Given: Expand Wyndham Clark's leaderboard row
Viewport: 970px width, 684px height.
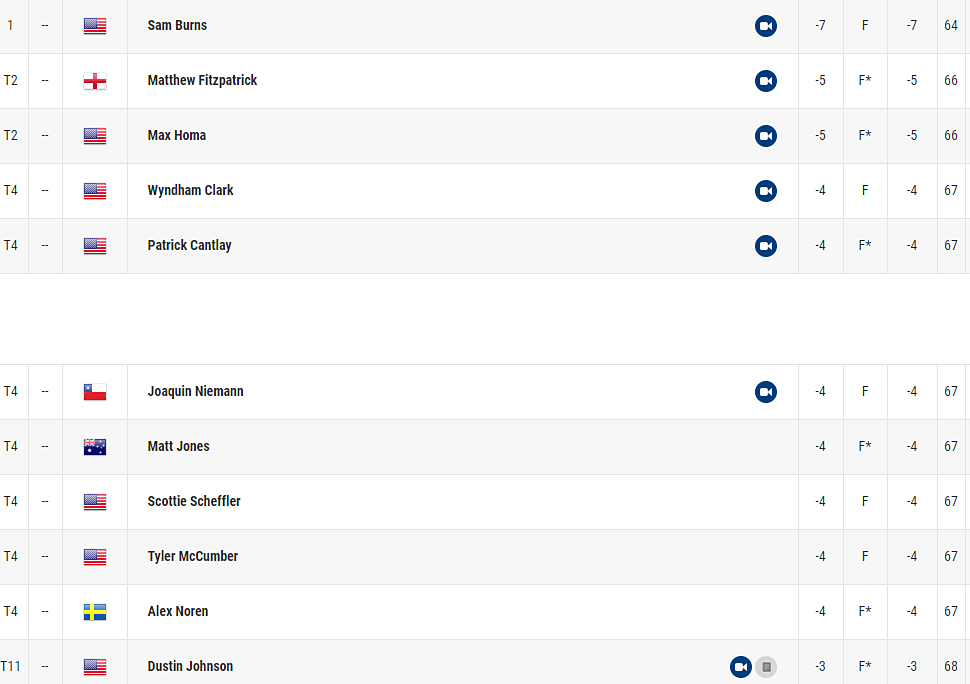Looking at the screenshot, I should click(x=485, y=191).
